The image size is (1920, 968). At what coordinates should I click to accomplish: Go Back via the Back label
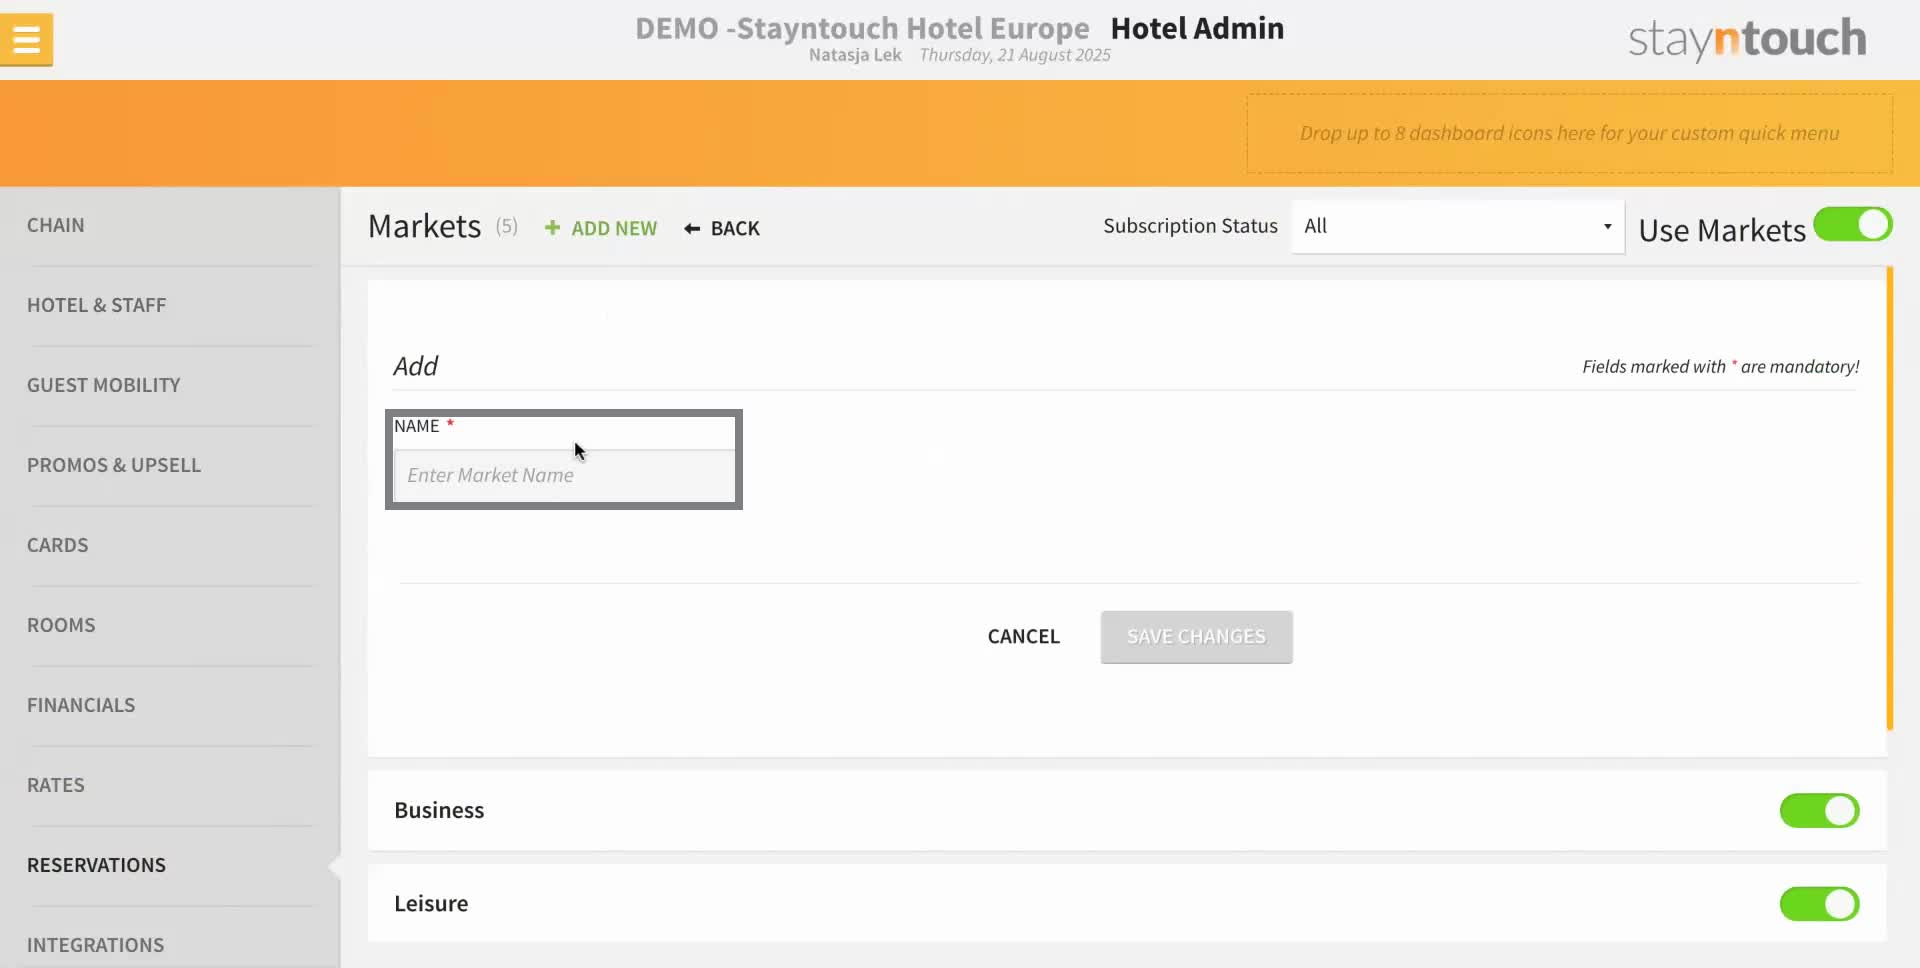click(x=735, y=228)
